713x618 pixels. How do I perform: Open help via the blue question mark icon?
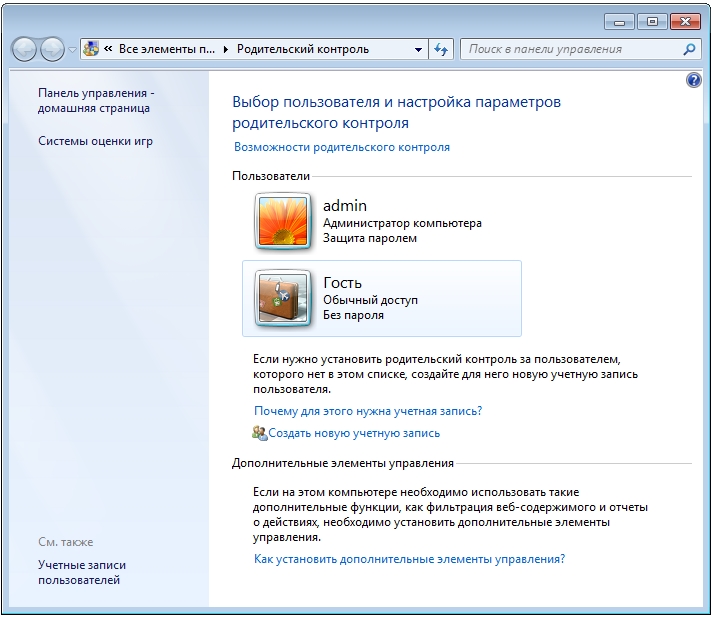point(693,80)
